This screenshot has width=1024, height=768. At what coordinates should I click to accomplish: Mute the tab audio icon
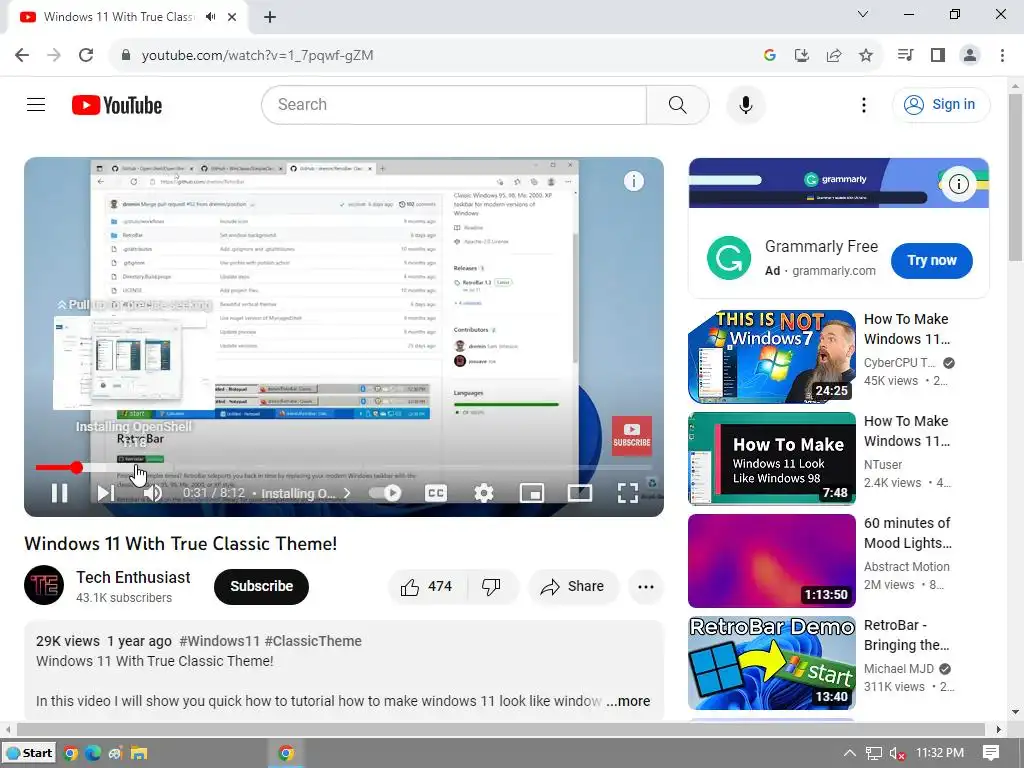[210, 17]
